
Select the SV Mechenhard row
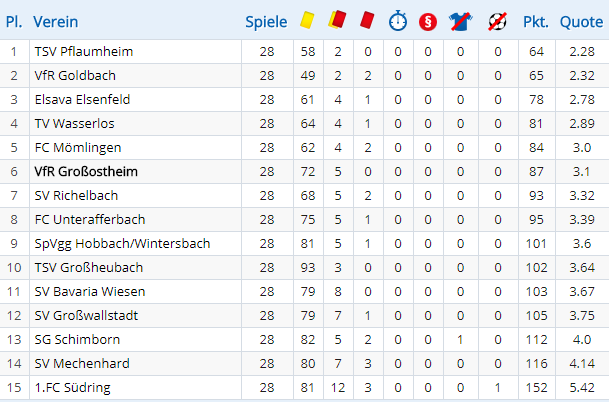pos(304,364)
